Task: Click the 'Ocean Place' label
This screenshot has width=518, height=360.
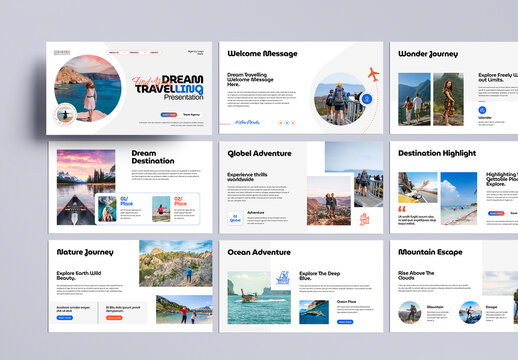Action: (x=346, y=302)
